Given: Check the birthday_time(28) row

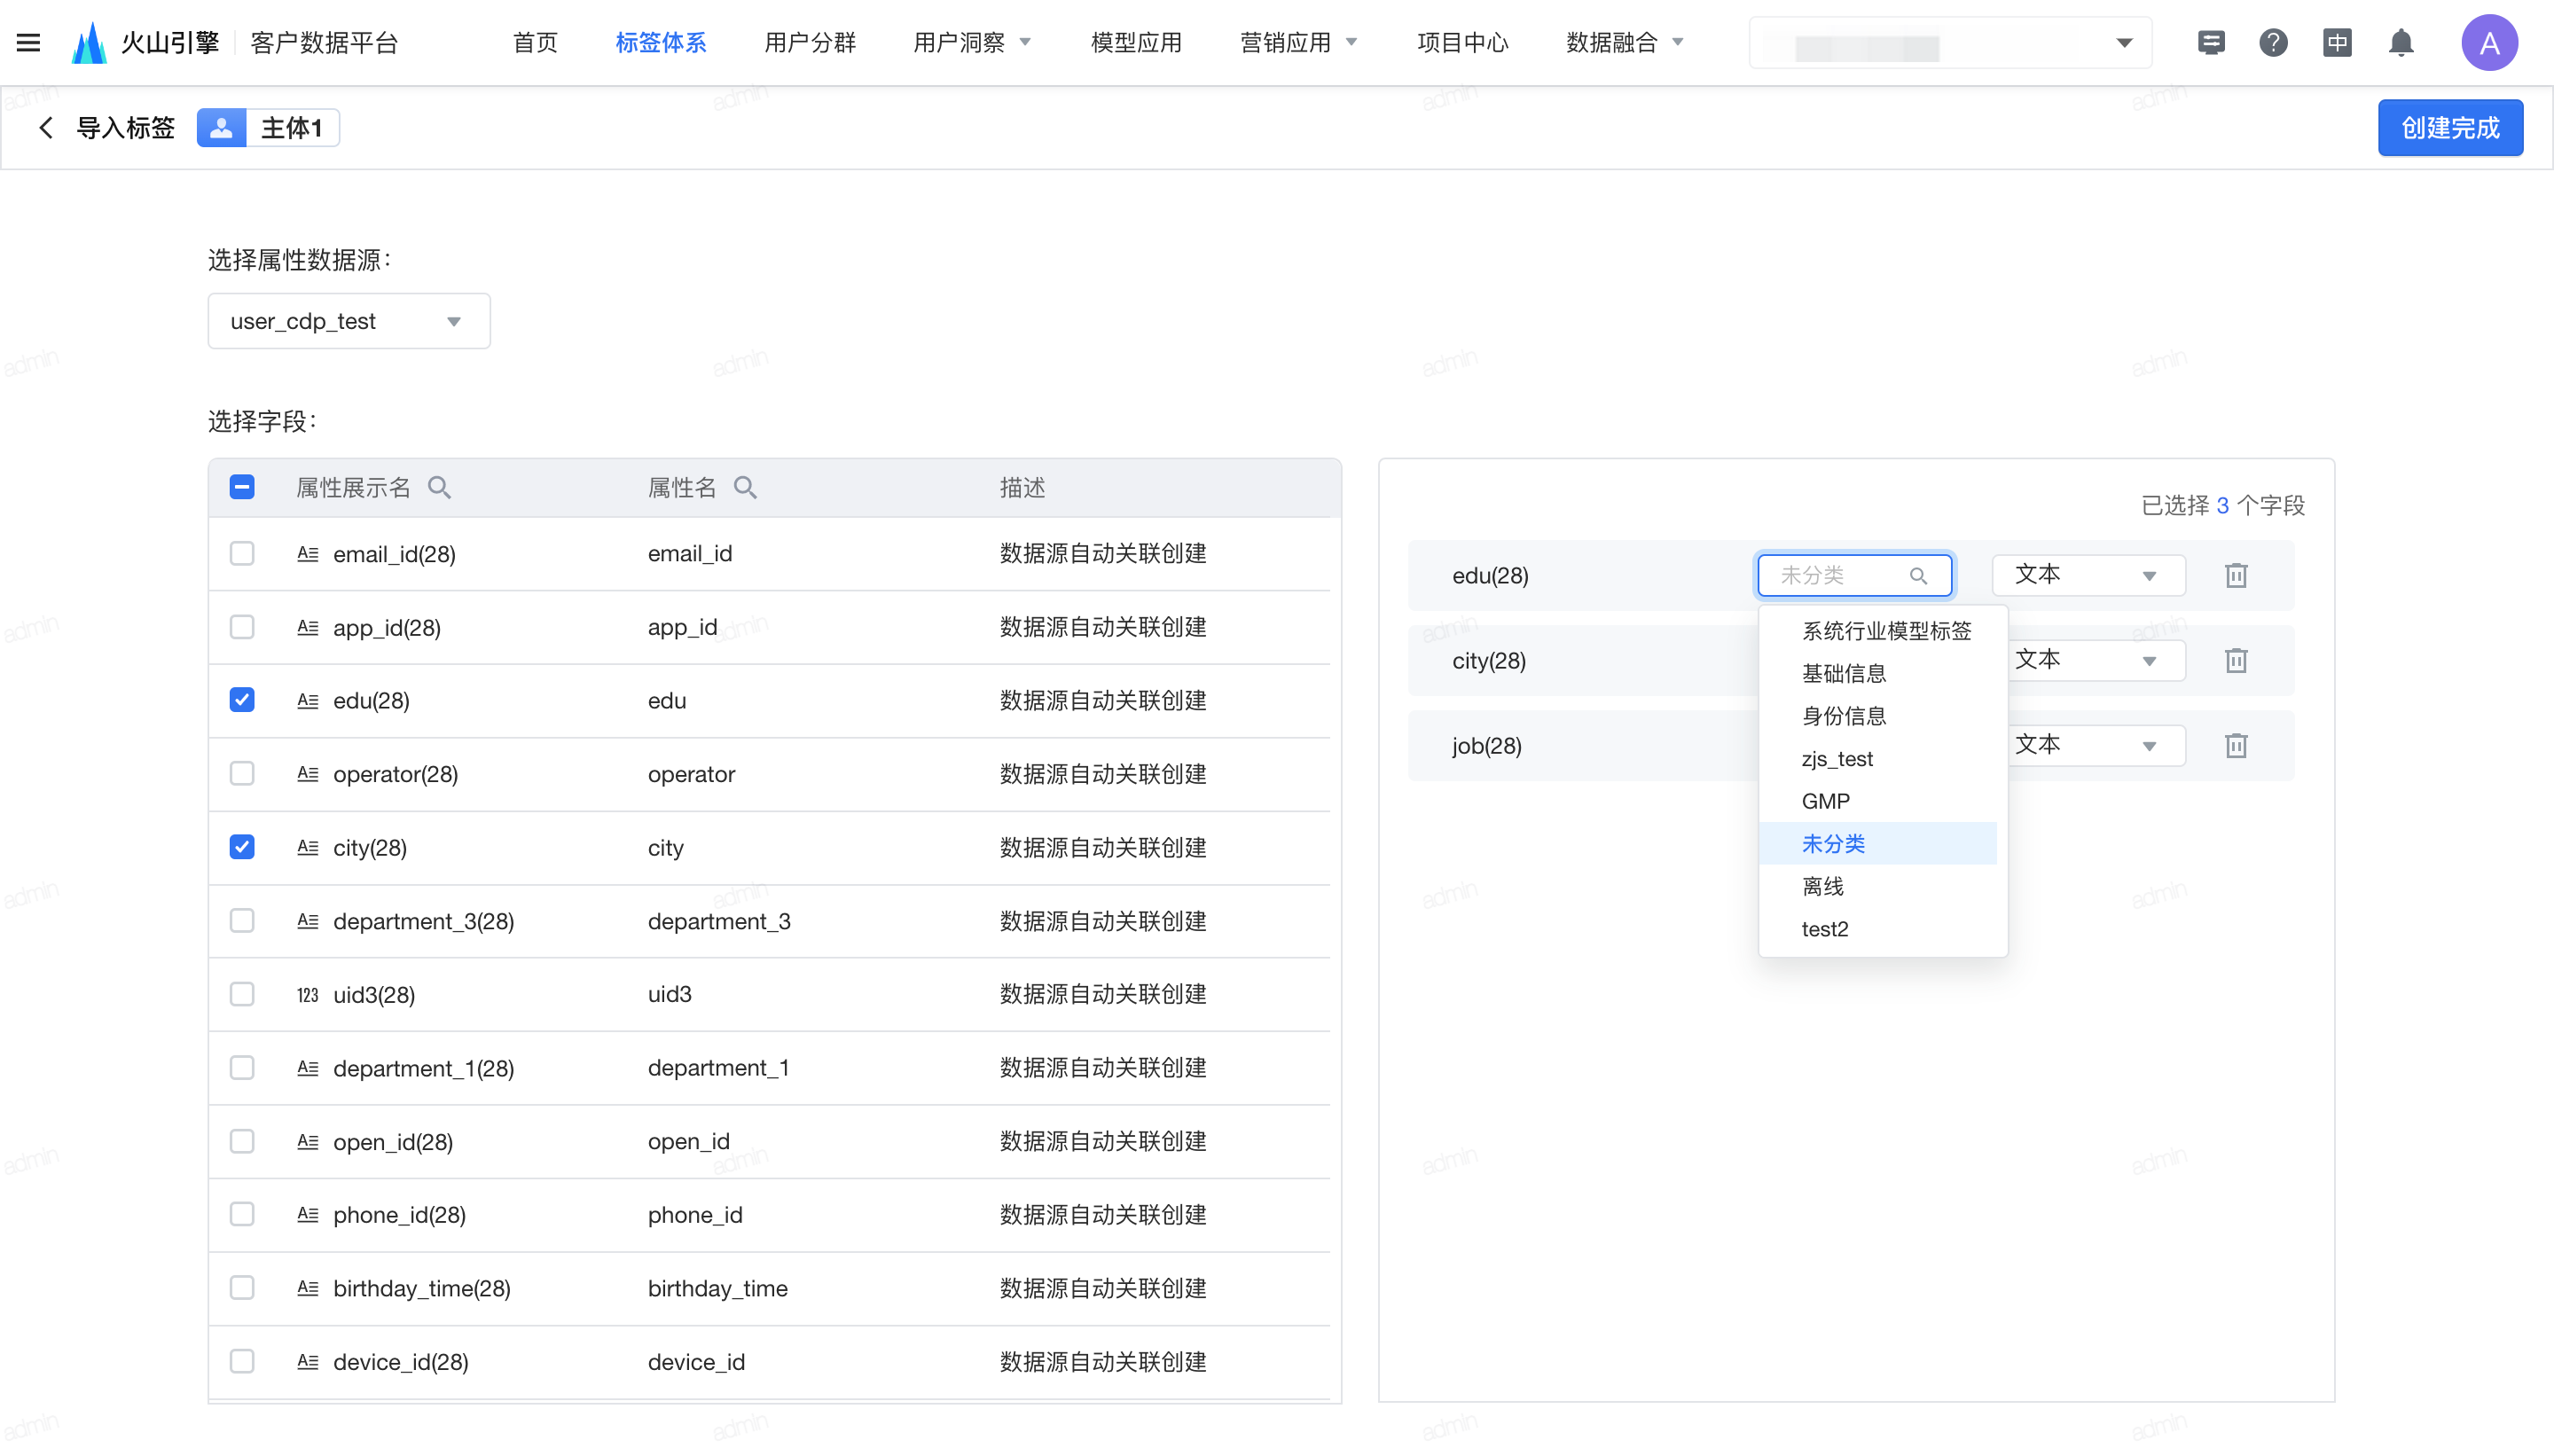Looking at the screenshot, I should (242, 1288).
